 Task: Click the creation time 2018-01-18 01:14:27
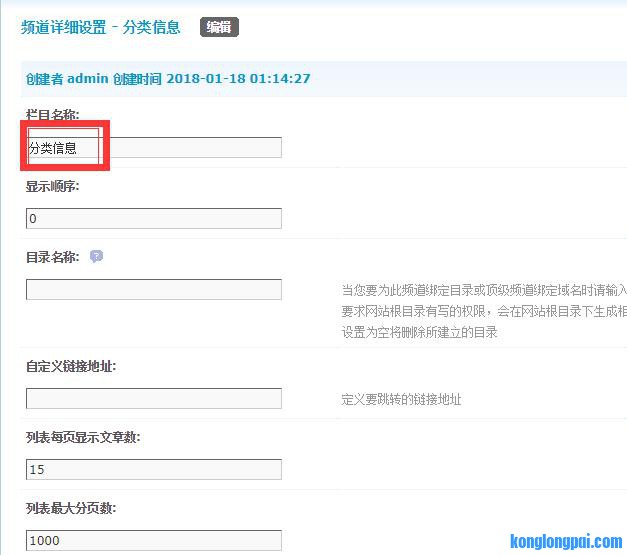click(x=238, y=78)
